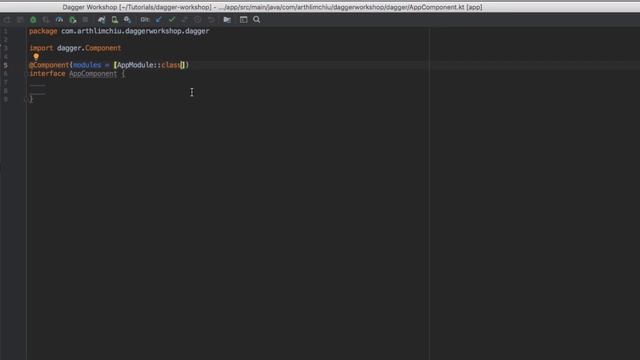Click the closing brace on last line

[31, 99]
